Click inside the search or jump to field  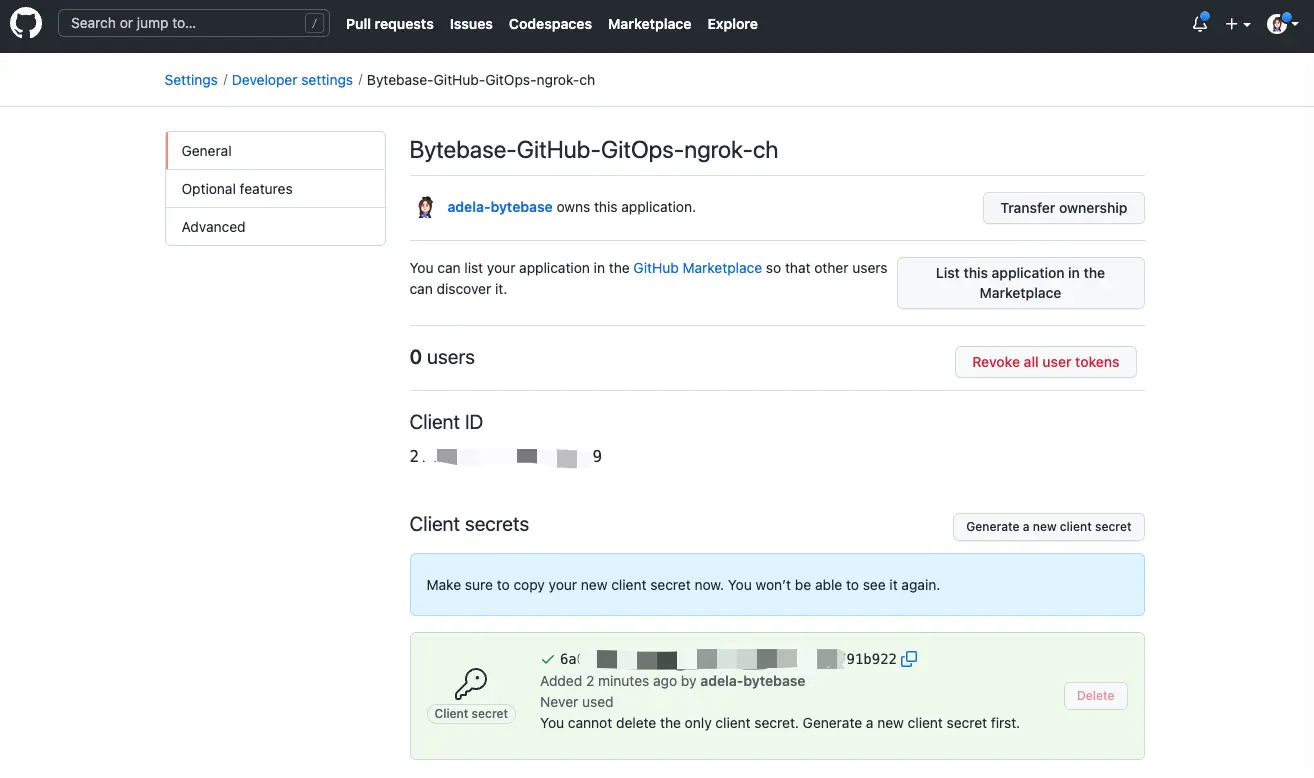click(x=180, y=21)
